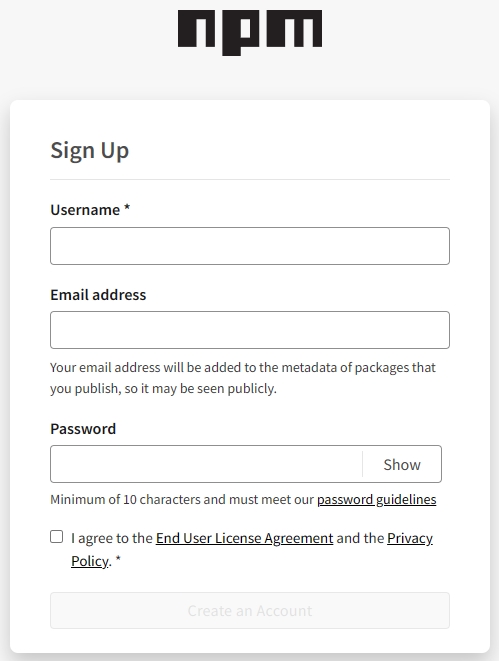499x661 pixels.
Task: Click the divider under Sign Up
Action: pos(250,180)
